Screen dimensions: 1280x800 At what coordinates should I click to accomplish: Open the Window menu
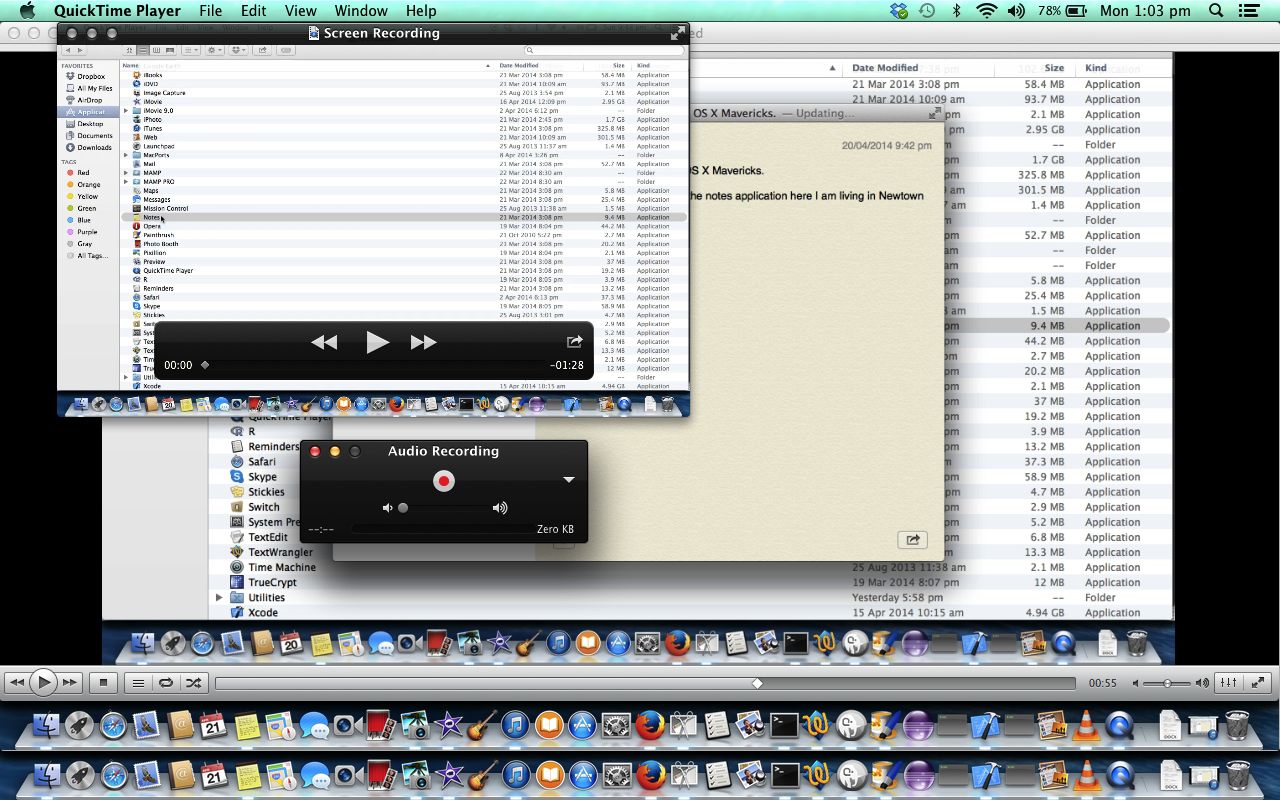click(360, 11)
